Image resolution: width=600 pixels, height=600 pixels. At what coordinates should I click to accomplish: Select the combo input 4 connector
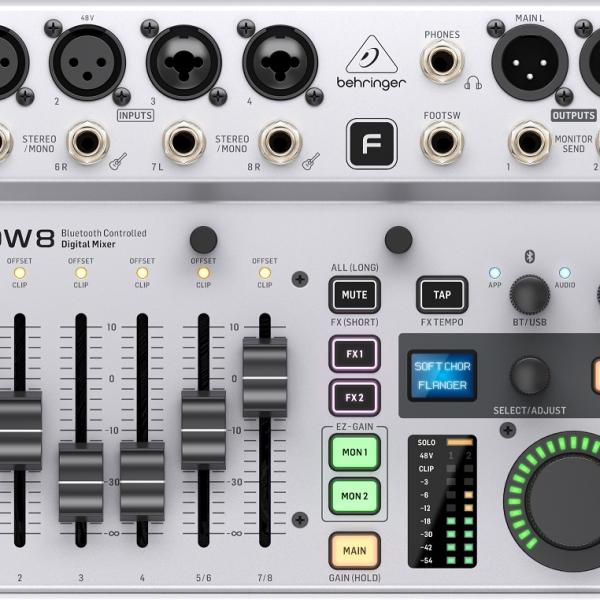280,62
